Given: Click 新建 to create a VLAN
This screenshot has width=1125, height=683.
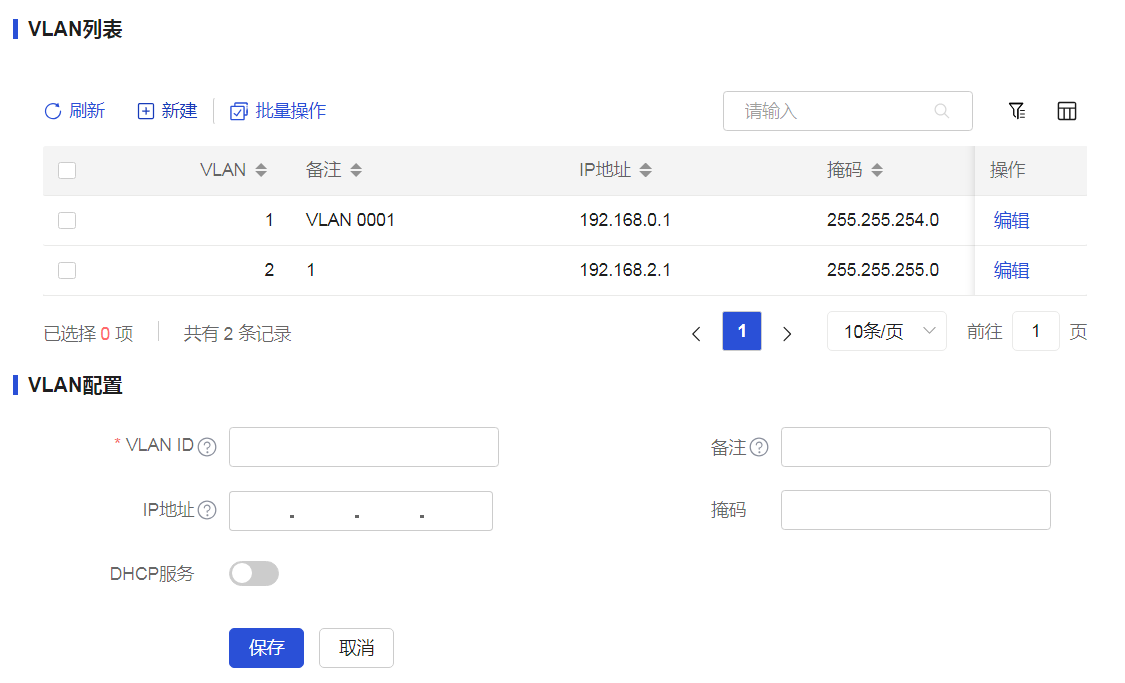Looking at the screenshot, I should (x=167, y=111).
